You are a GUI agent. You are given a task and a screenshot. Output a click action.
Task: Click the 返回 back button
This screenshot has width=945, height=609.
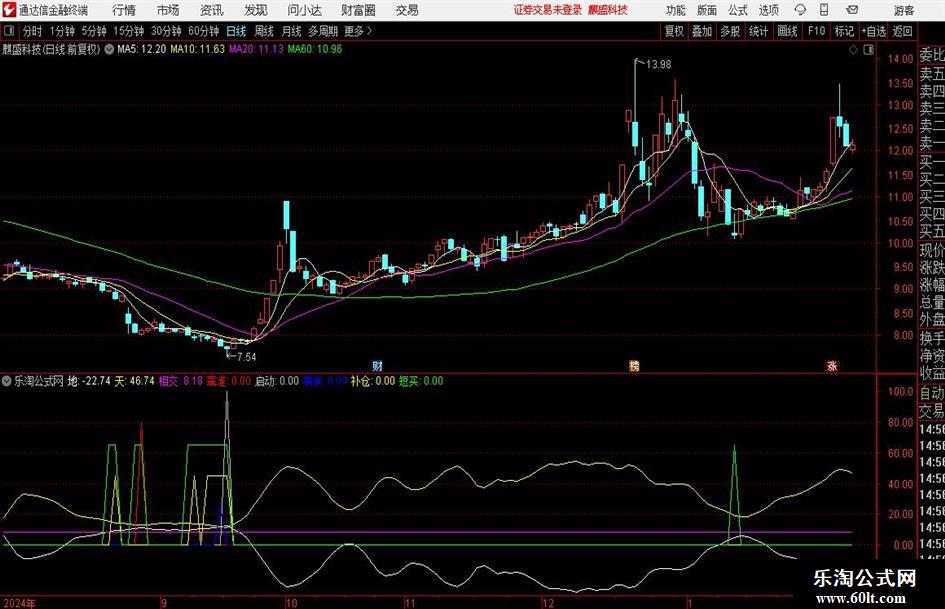point(902,31)
